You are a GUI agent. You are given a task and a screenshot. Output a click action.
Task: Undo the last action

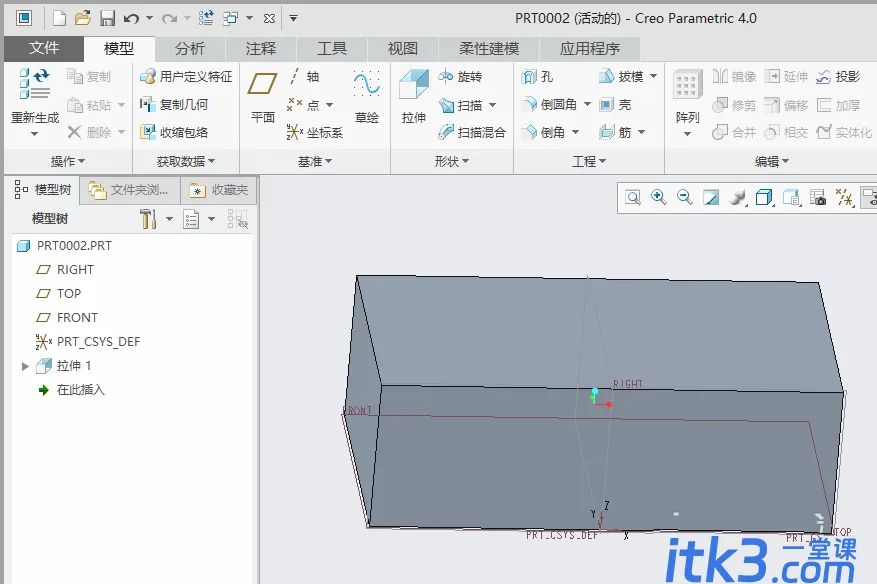pos(131,18)
